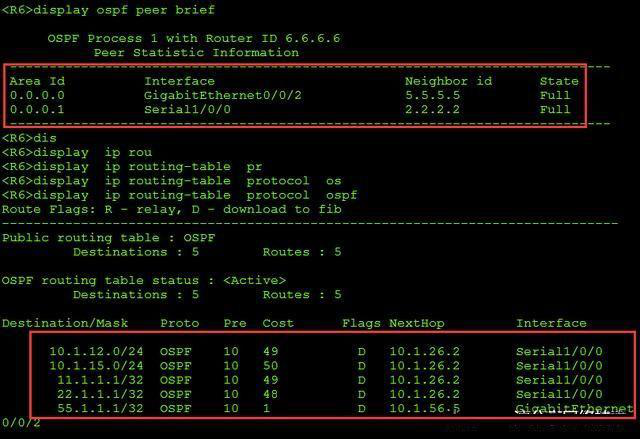Select the Area Id column header
This screenshot has height=439, width=640.
(x=37, y=81)
